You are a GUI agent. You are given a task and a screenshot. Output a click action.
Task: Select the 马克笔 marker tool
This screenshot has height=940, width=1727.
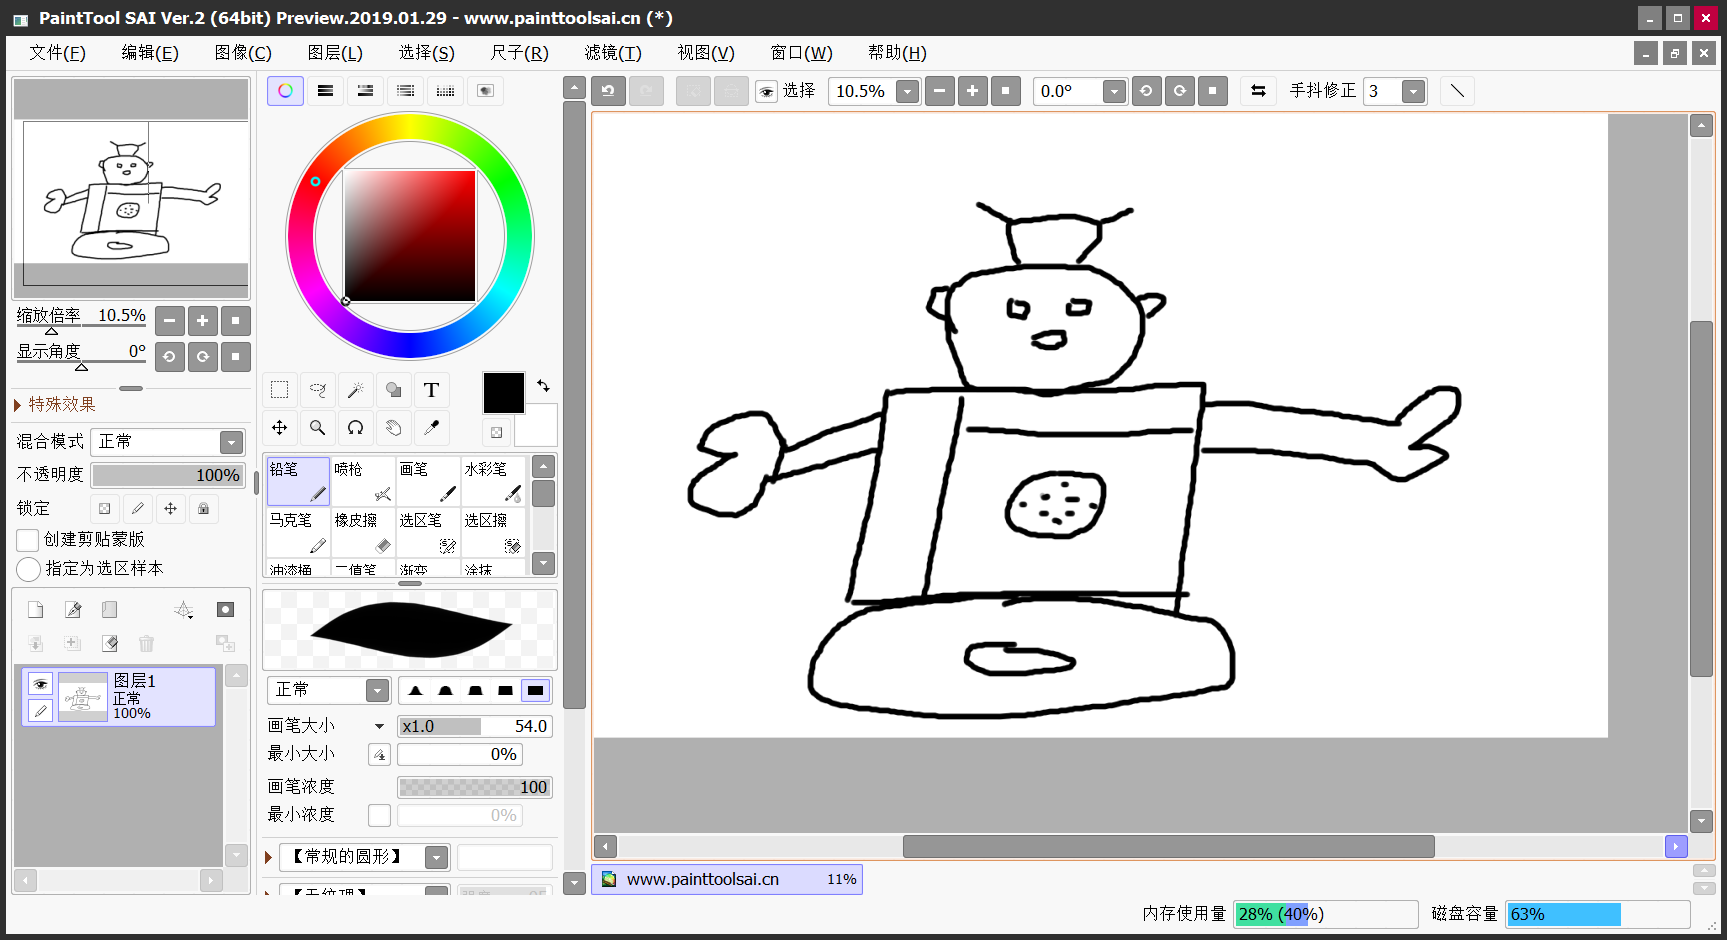298,532
